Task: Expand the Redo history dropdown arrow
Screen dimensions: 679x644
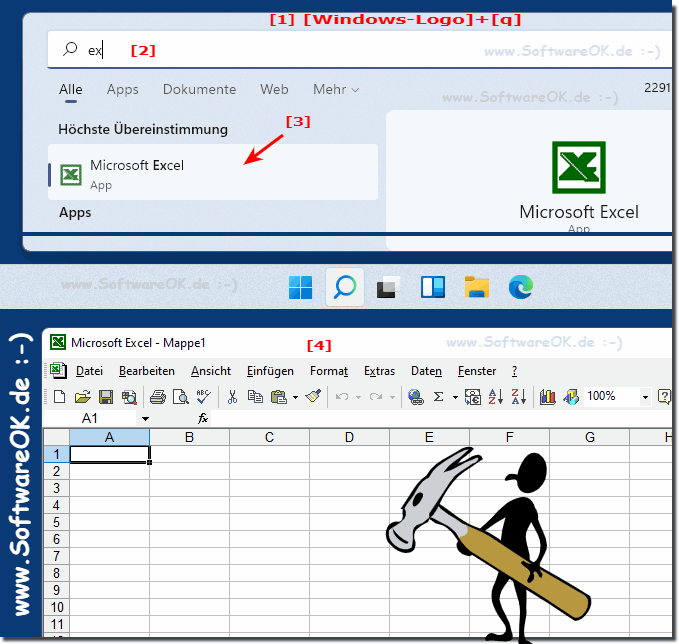Action: point(392,397)
